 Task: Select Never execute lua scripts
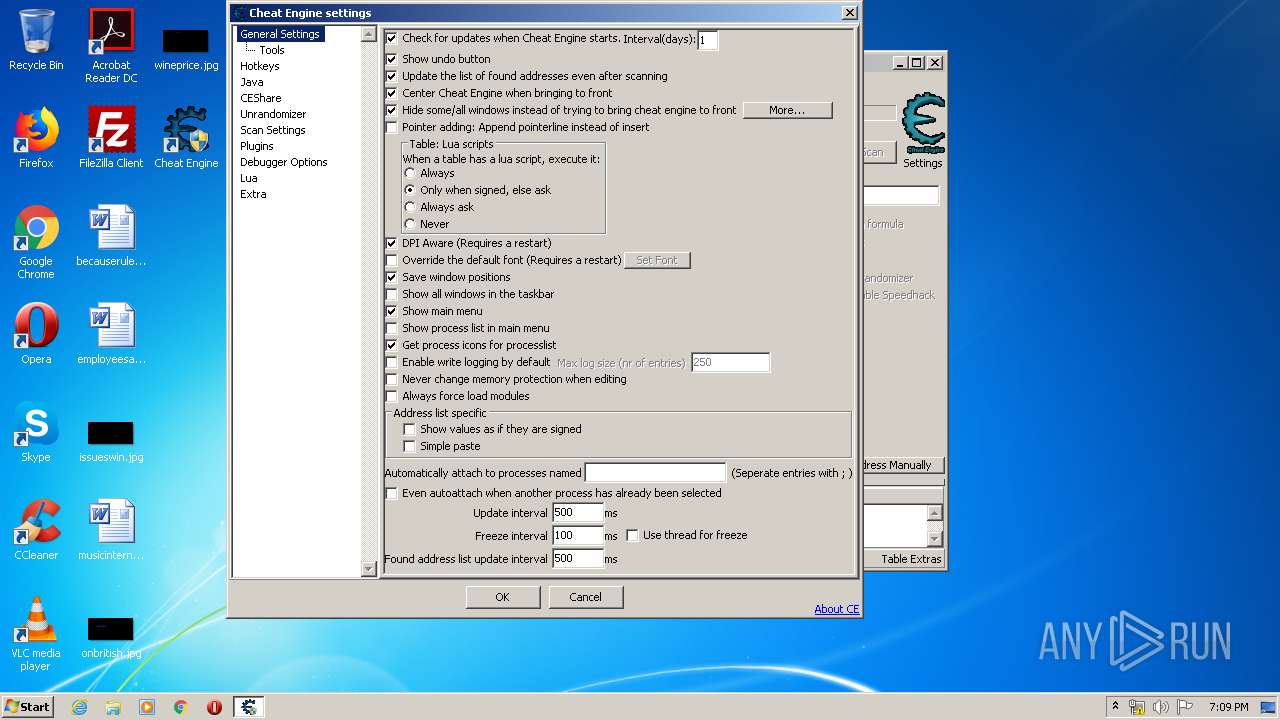[410, 224]
